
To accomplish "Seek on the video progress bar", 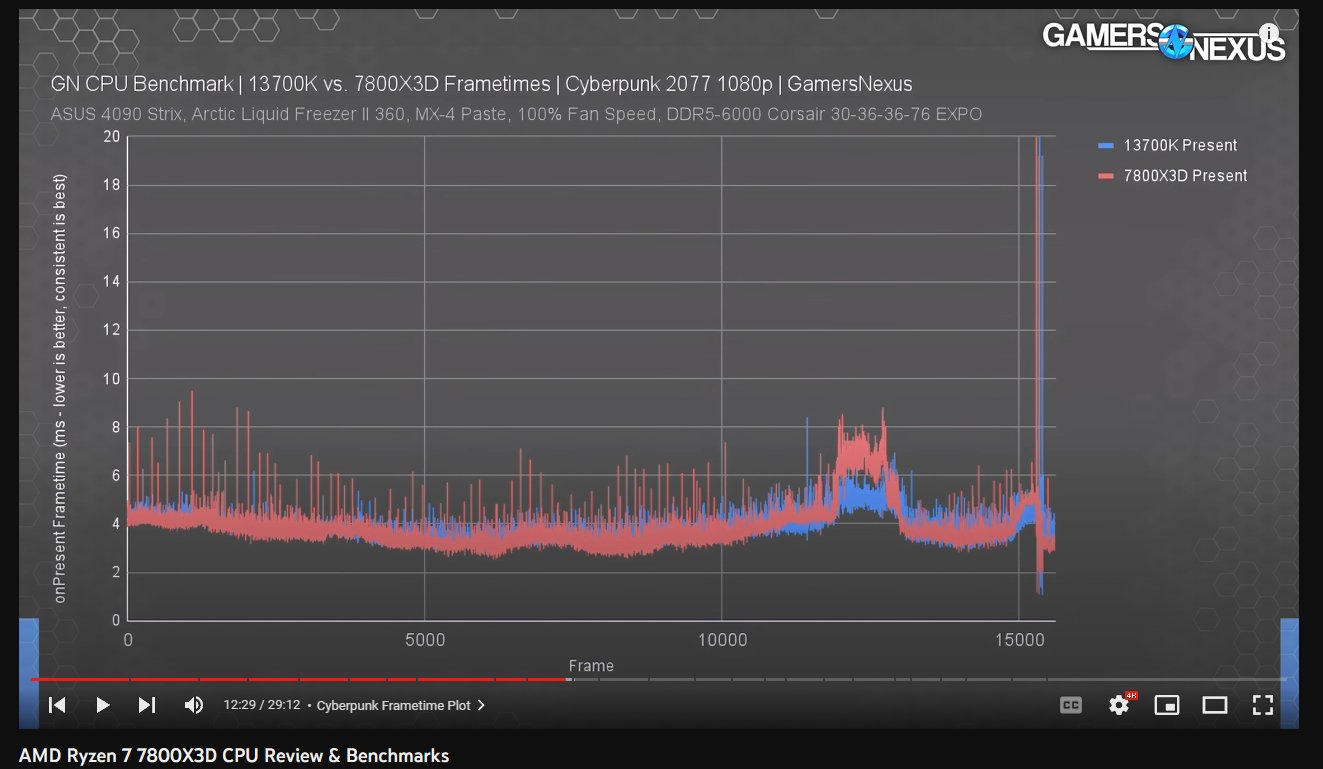I will click(659, 680).
